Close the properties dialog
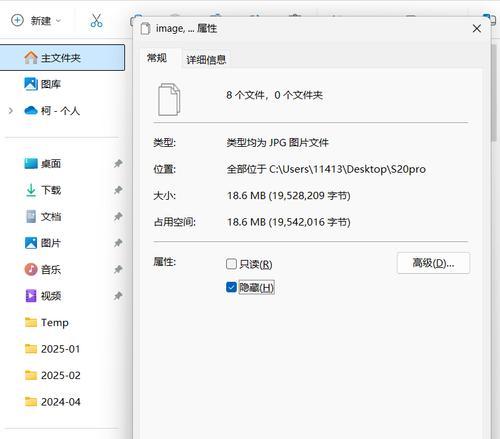This screenshot has width=500, height=439. (477, 29)
